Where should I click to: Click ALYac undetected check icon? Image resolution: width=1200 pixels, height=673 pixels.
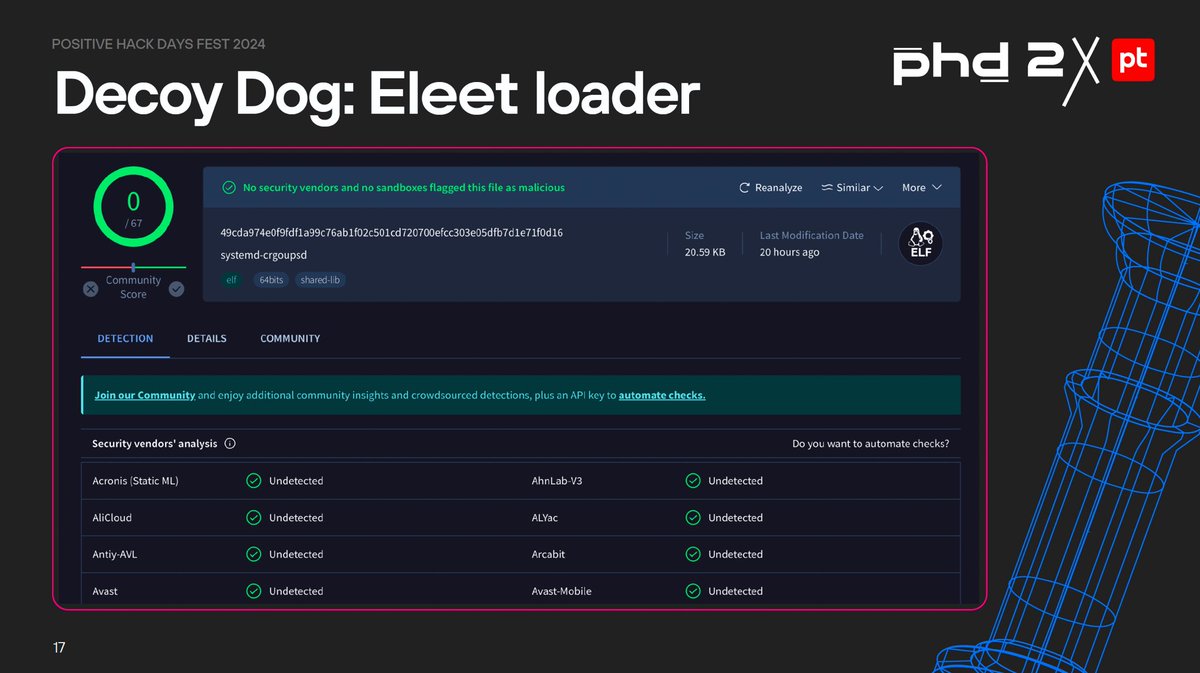[x=693, y=518]
